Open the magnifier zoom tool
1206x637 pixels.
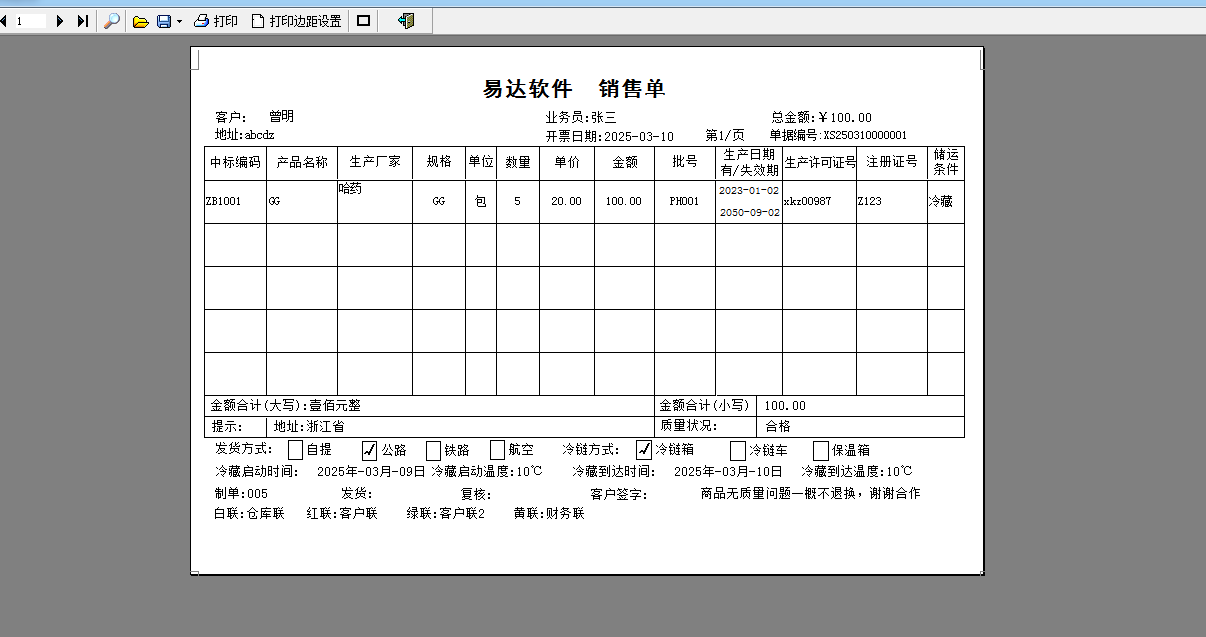pyautogui.click(x=112, y=20)
